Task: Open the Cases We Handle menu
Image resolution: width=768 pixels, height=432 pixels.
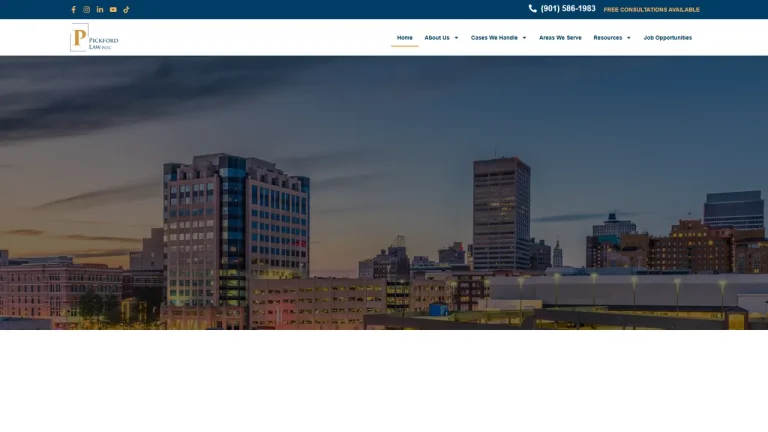Action: point(494,38)
